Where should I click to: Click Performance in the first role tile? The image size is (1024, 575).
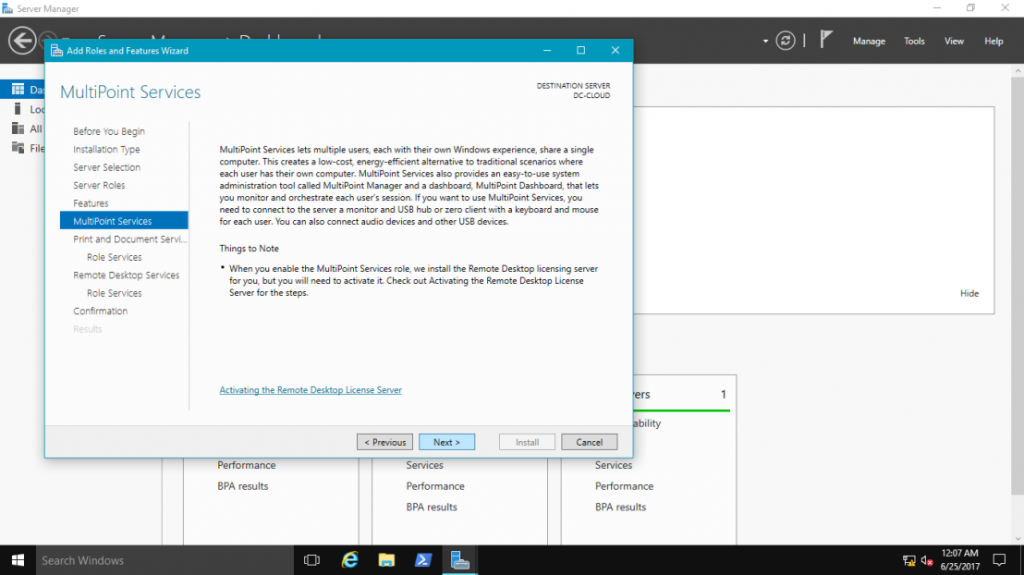(246, 465)
